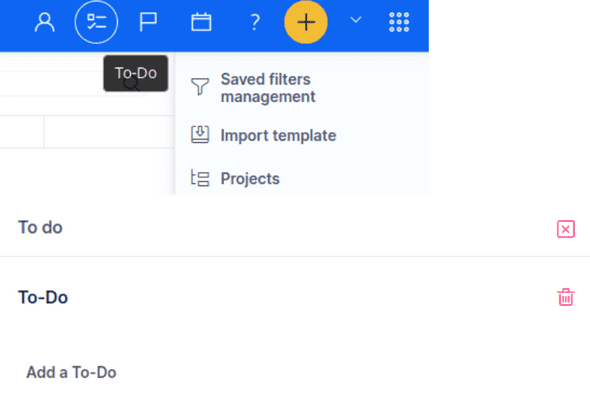Click the yellow plus button

[306, 22]
